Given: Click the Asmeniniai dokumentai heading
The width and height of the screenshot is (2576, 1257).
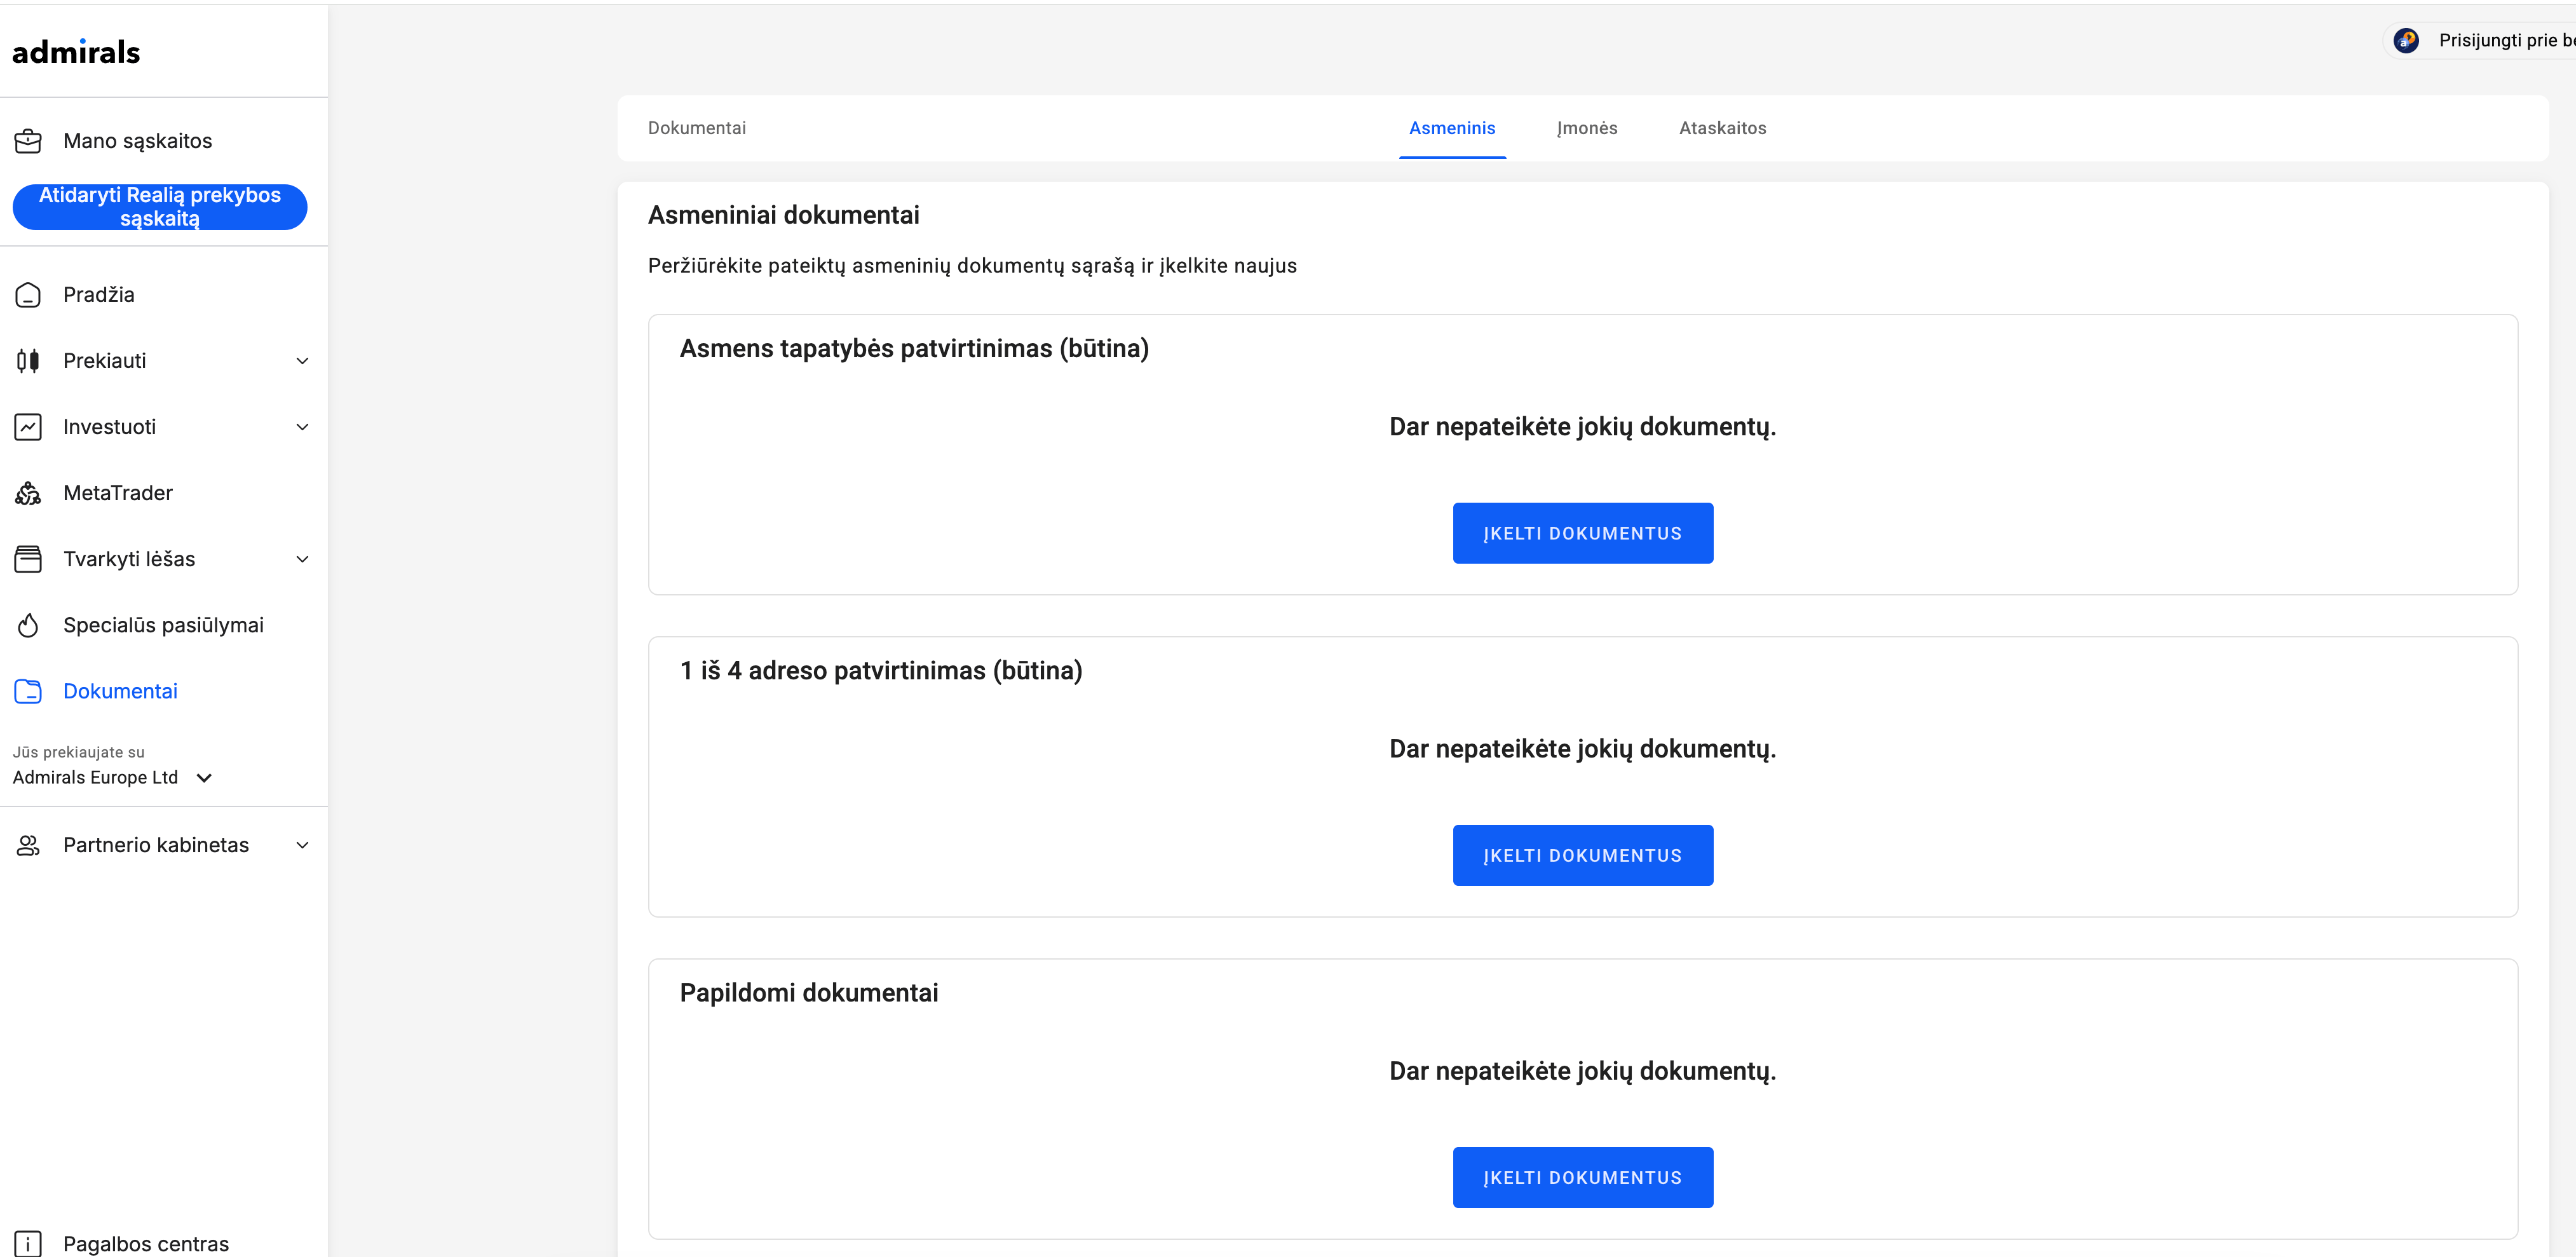Looking at the screenshot, I should 784,215.
